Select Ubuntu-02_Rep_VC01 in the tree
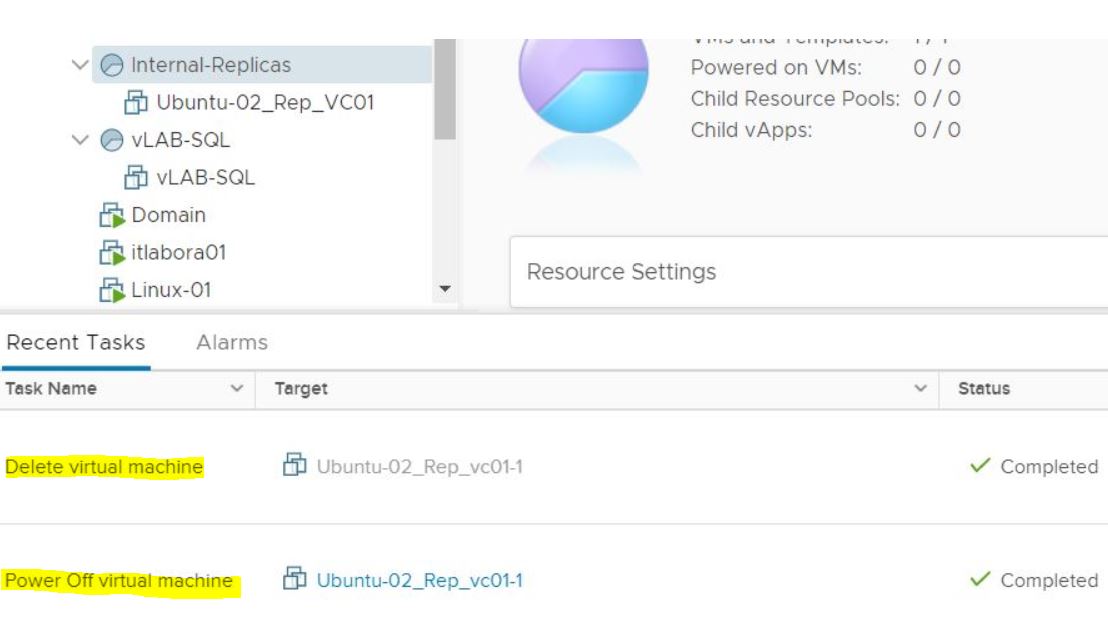Viewport: 1108px width, 624px height. tap(265, 102)
